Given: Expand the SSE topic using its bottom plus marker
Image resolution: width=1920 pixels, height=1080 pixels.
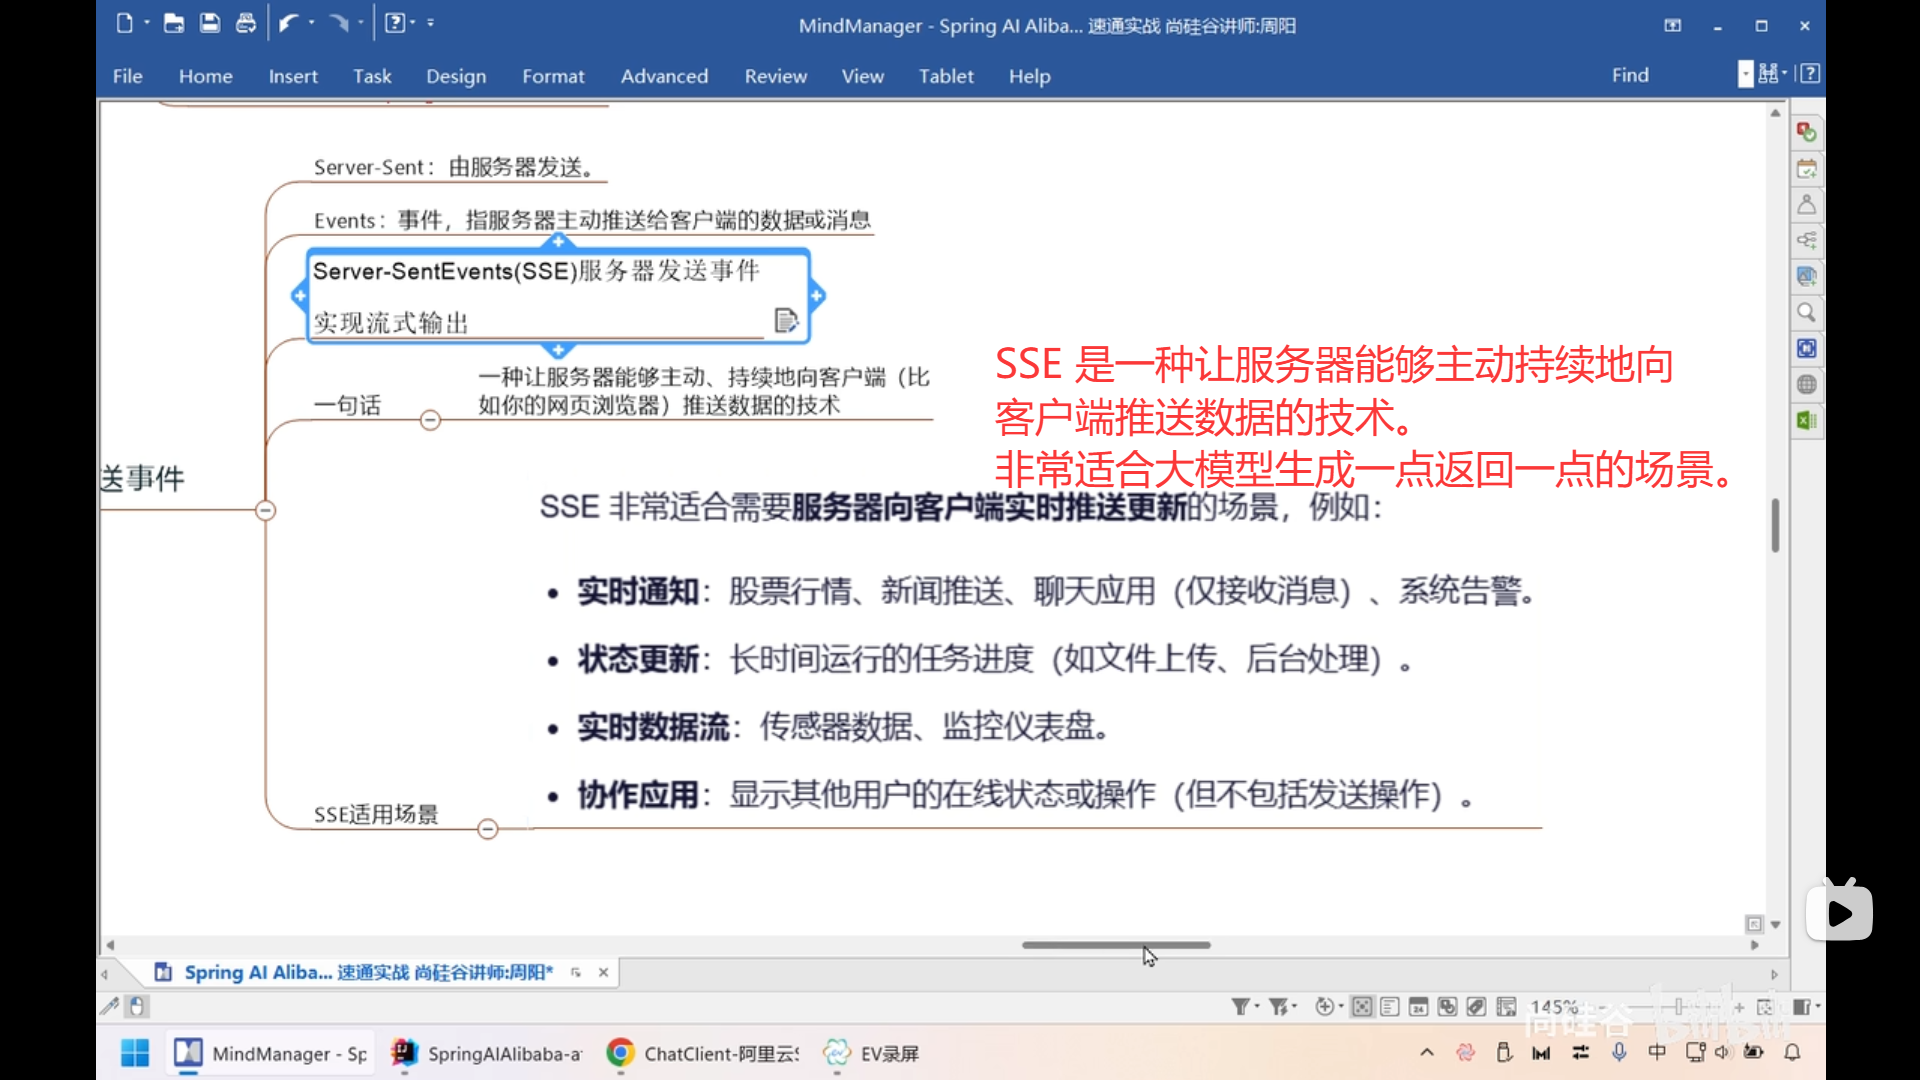Looking at the screenshot, I should 558,349.
